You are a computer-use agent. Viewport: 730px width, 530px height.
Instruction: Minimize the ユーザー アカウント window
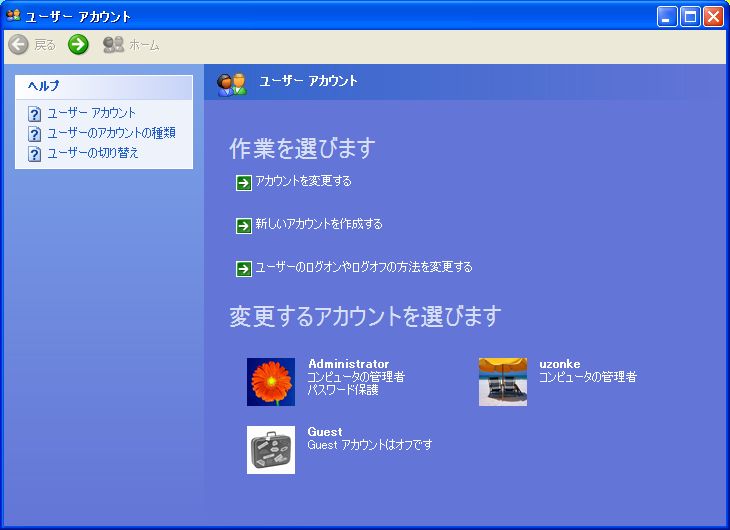point(667,17)
